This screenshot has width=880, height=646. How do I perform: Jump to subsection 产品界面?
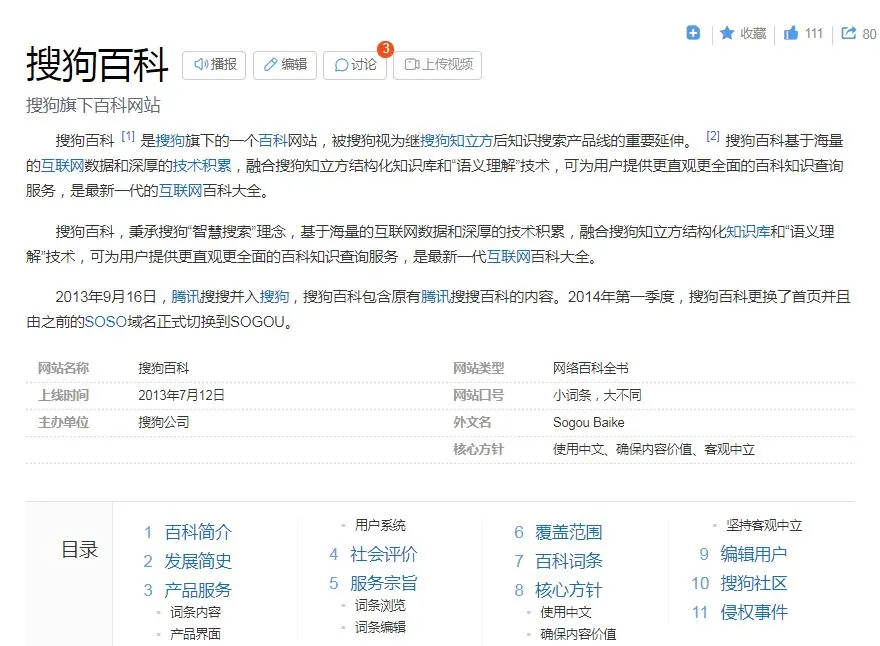pyautogui.click(x=195, y=634)
